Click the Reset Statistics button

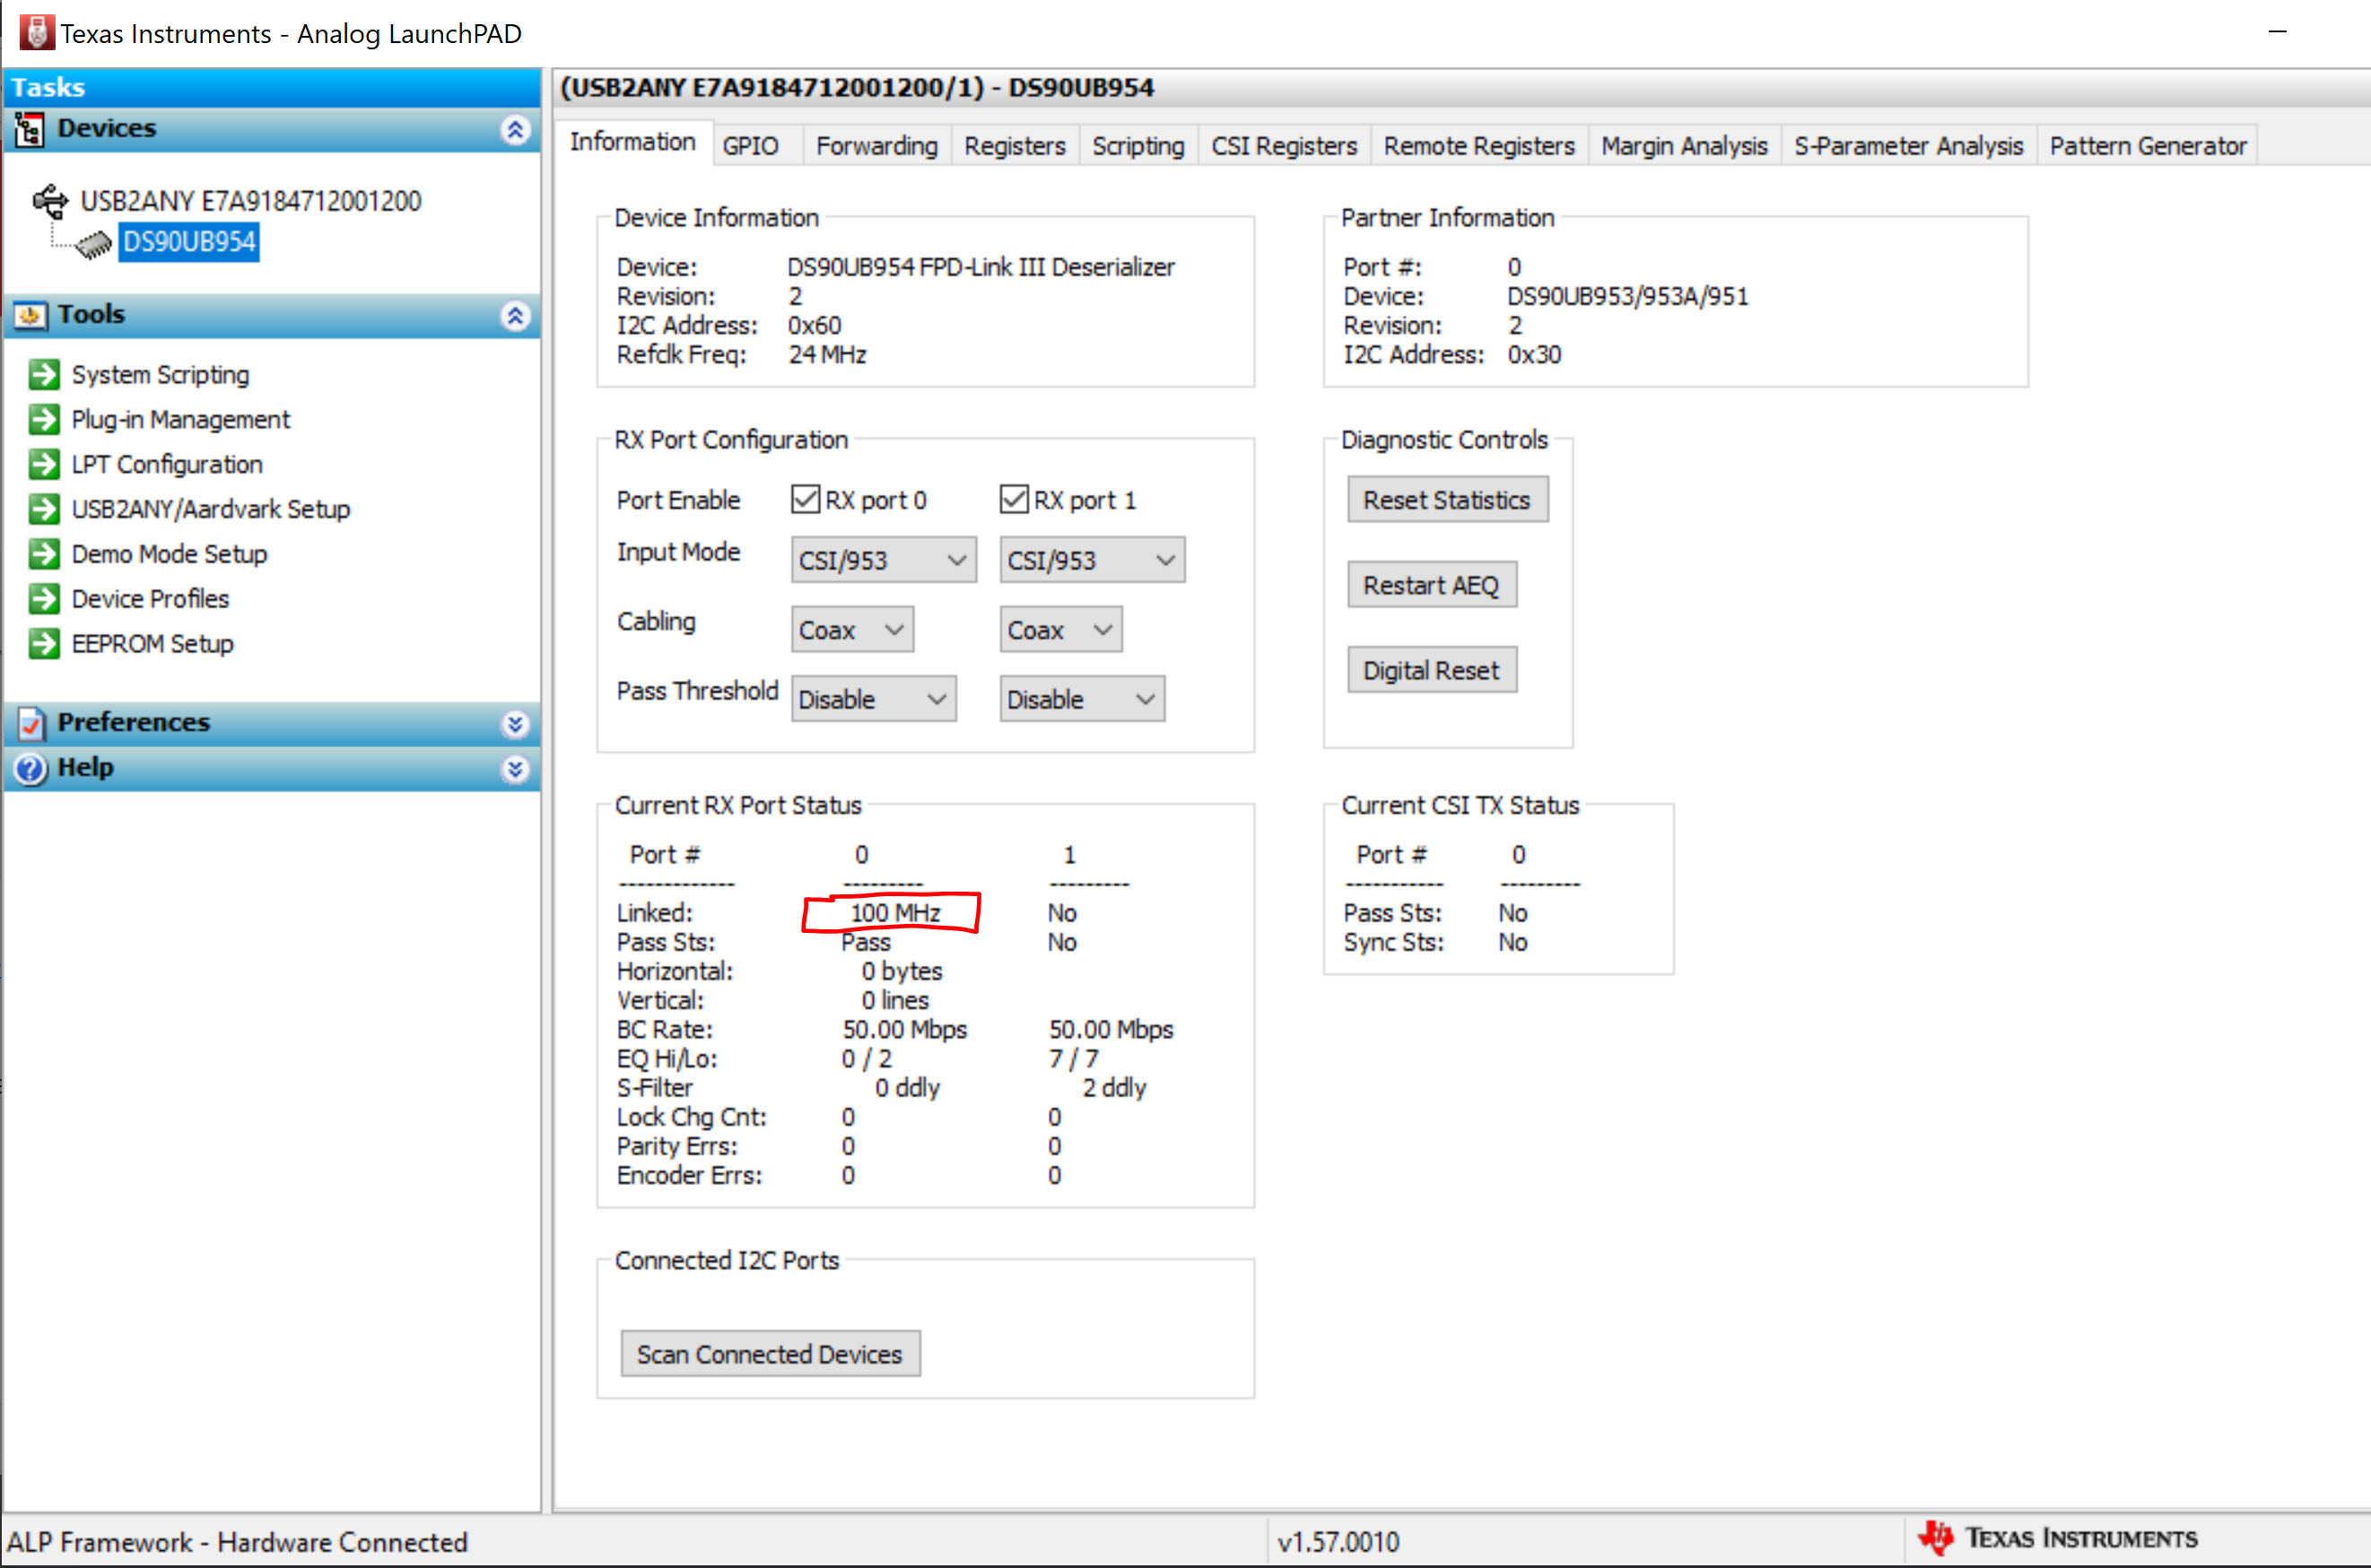(1447, 499)
